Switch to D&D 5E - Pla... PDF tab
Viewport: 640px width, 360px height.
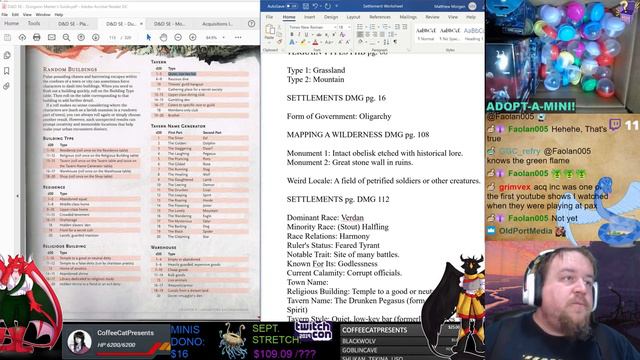(x=73, y=24)
